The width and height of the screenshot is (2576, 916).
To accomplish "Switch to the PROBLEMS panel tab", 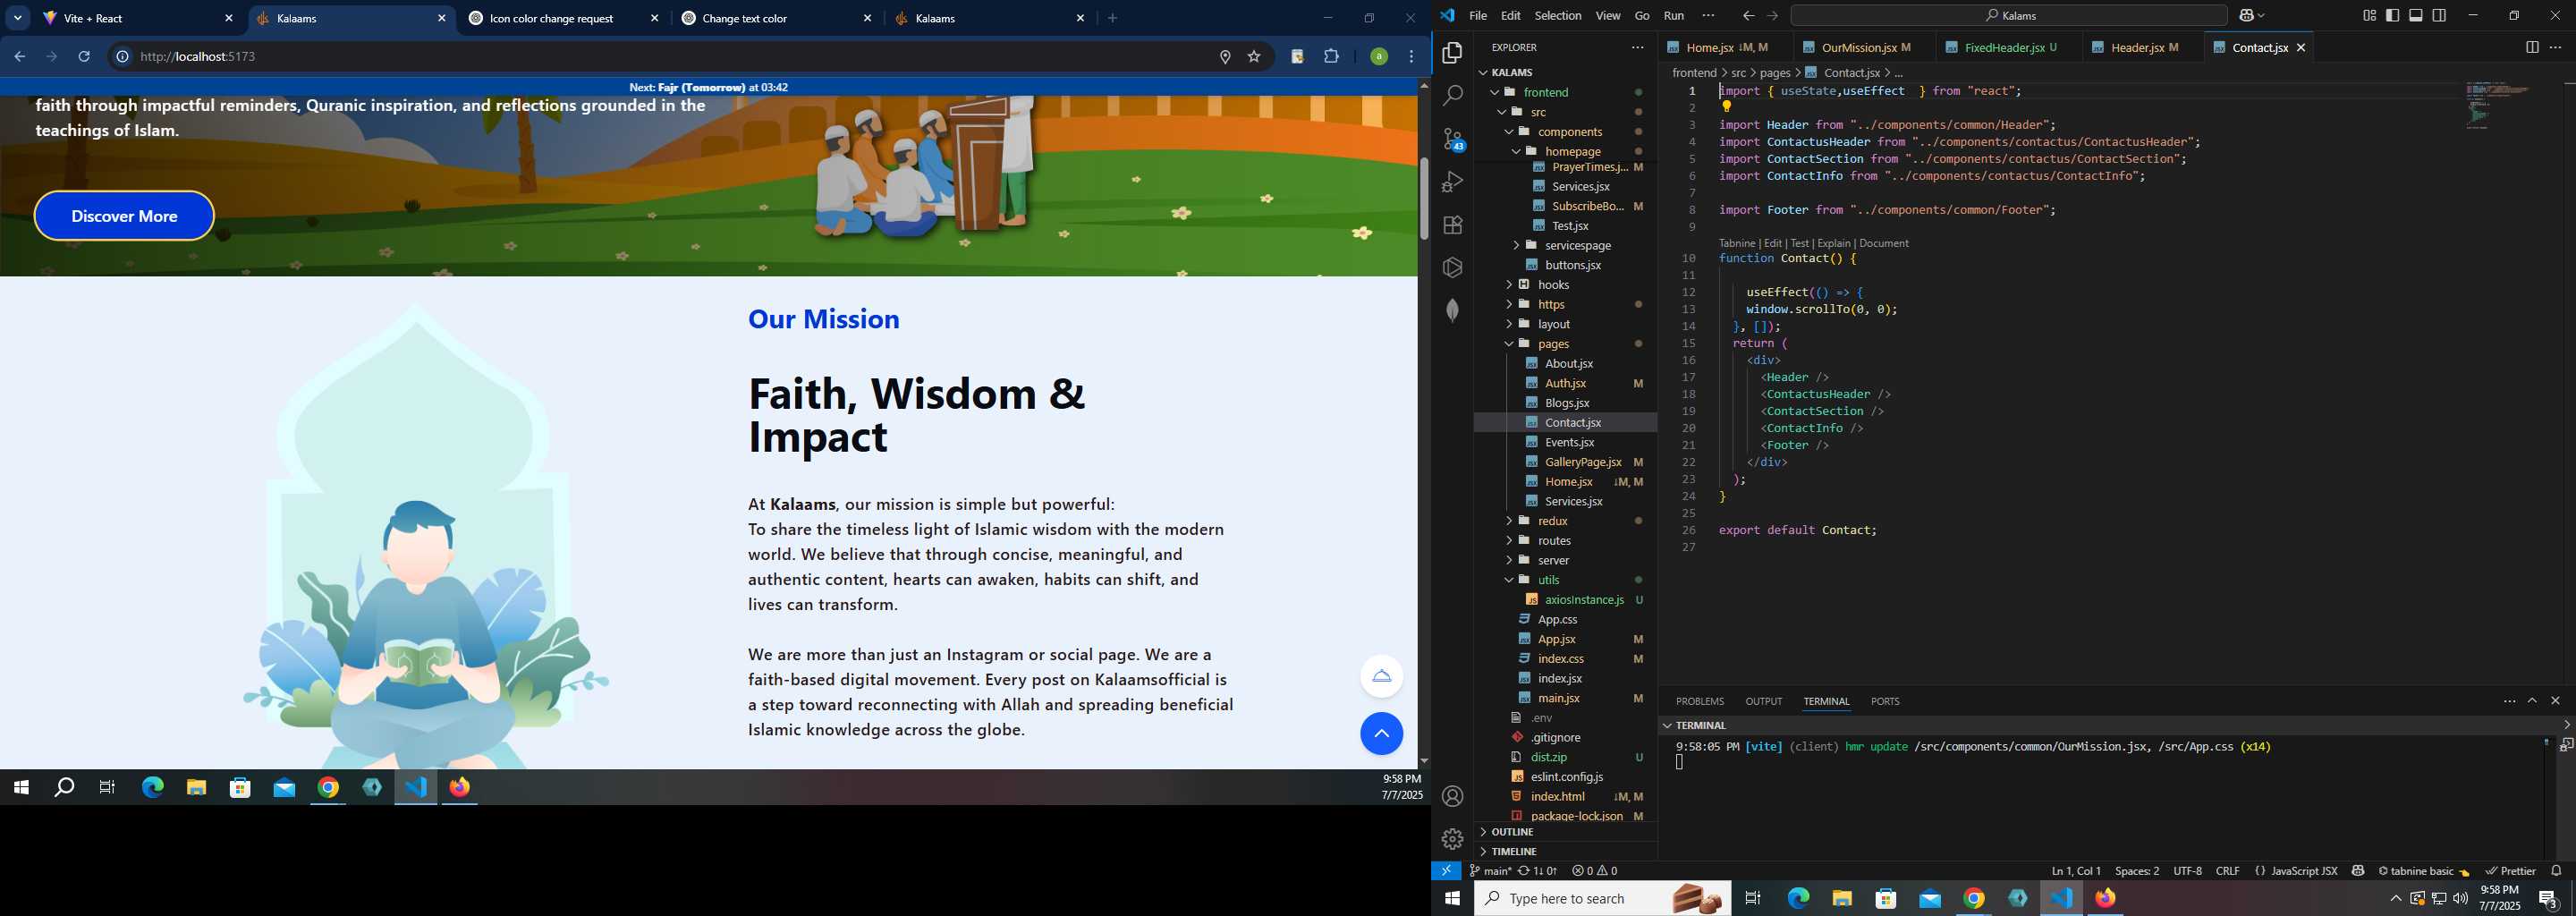I will [x=1699, y=701].
